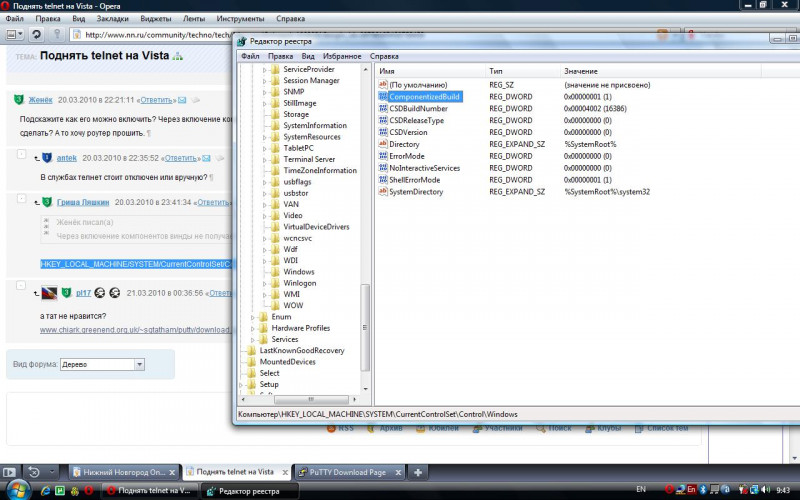Click the Bluetooth icon in system tray

703,490
